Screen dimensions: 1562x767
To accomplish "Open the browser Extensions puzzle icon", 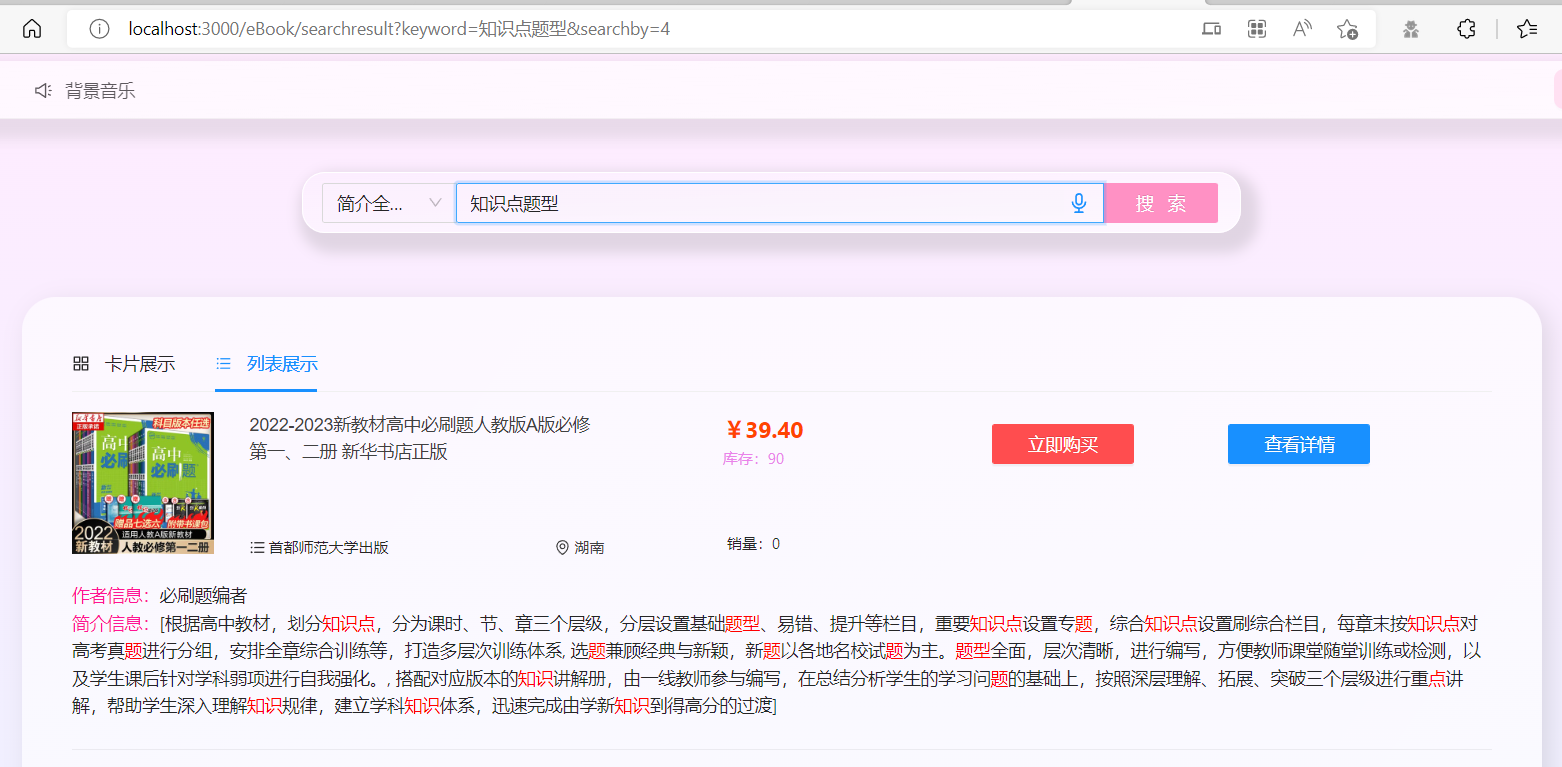I will coord(1466,29).
